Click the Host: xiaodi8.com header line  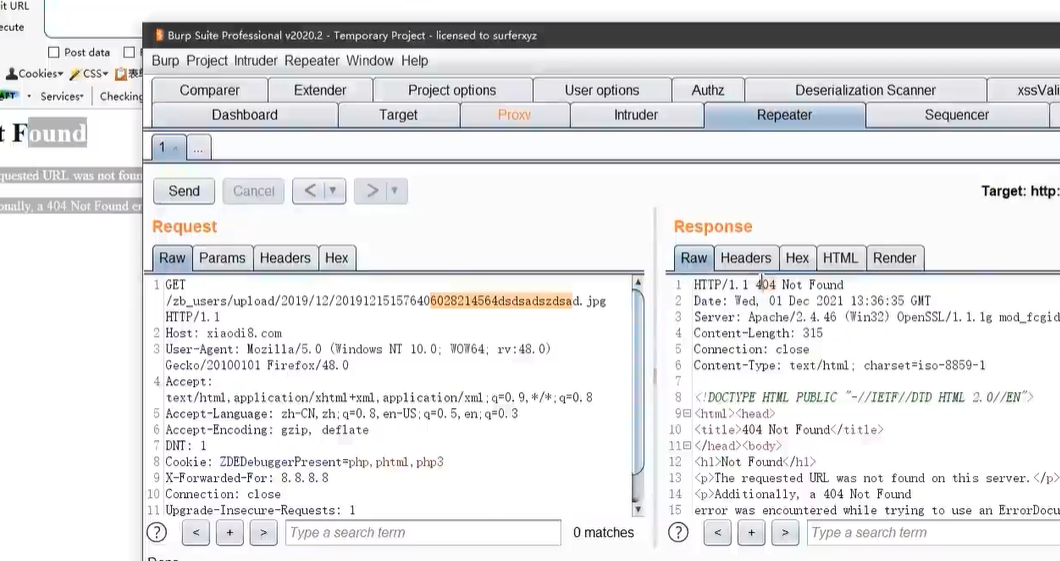[x=224, y=333]
